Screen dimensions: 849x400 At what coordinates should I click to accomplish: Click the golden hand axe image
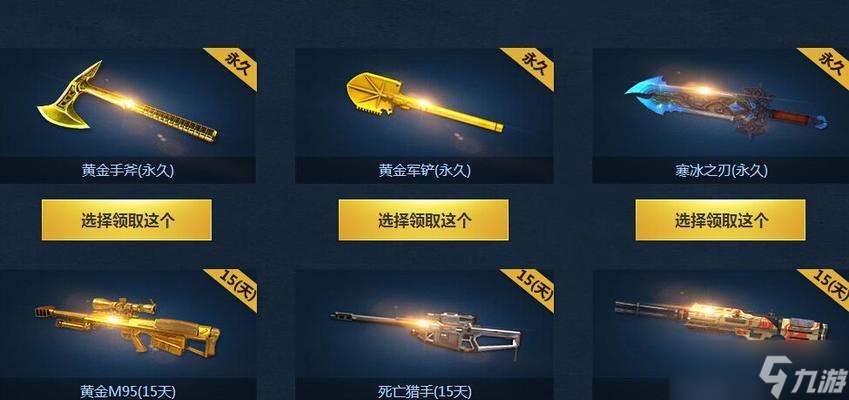tap(127, 103)
